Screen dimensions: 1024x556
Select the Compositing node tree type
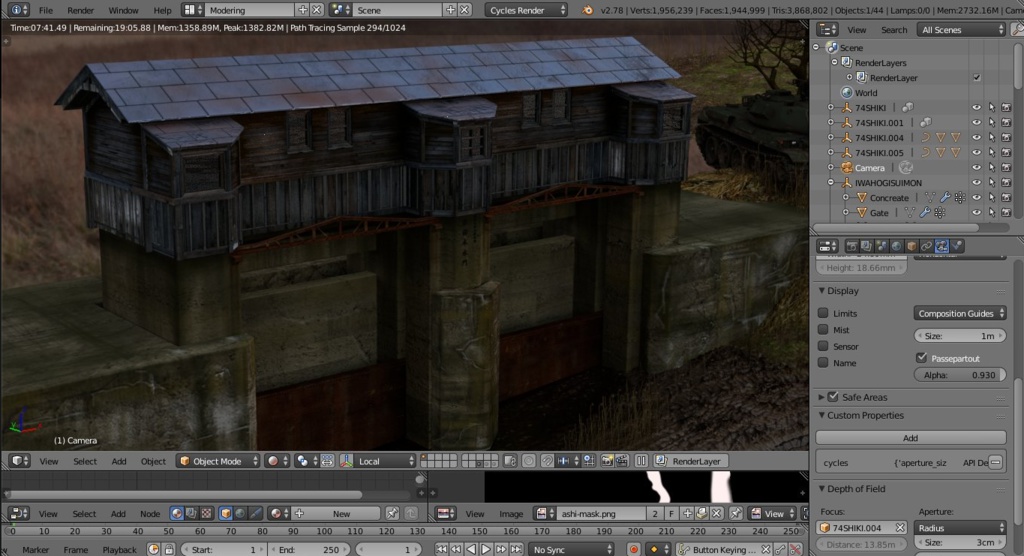click(x=191, y=514)
